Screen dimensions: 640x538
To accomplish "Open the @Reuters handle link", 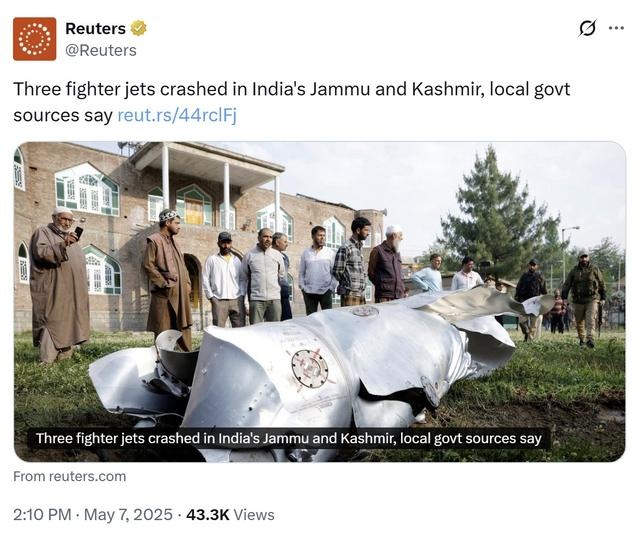I will coord(101,50).
